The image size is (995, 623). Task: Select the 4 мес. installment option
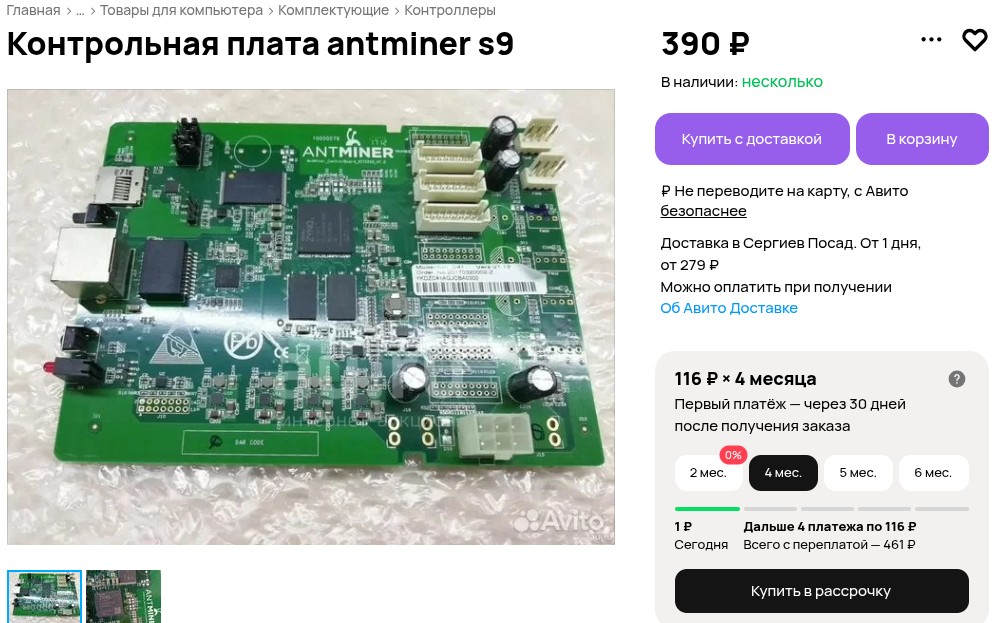pyautogui.click(x=783, y=473)
